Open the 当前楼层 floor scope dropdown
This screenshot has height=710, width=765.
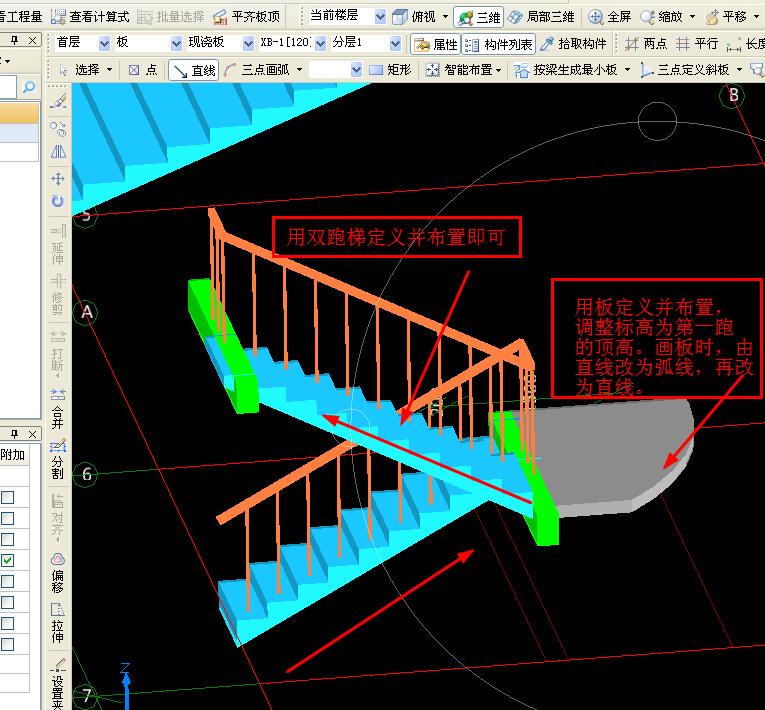point(380,17)
